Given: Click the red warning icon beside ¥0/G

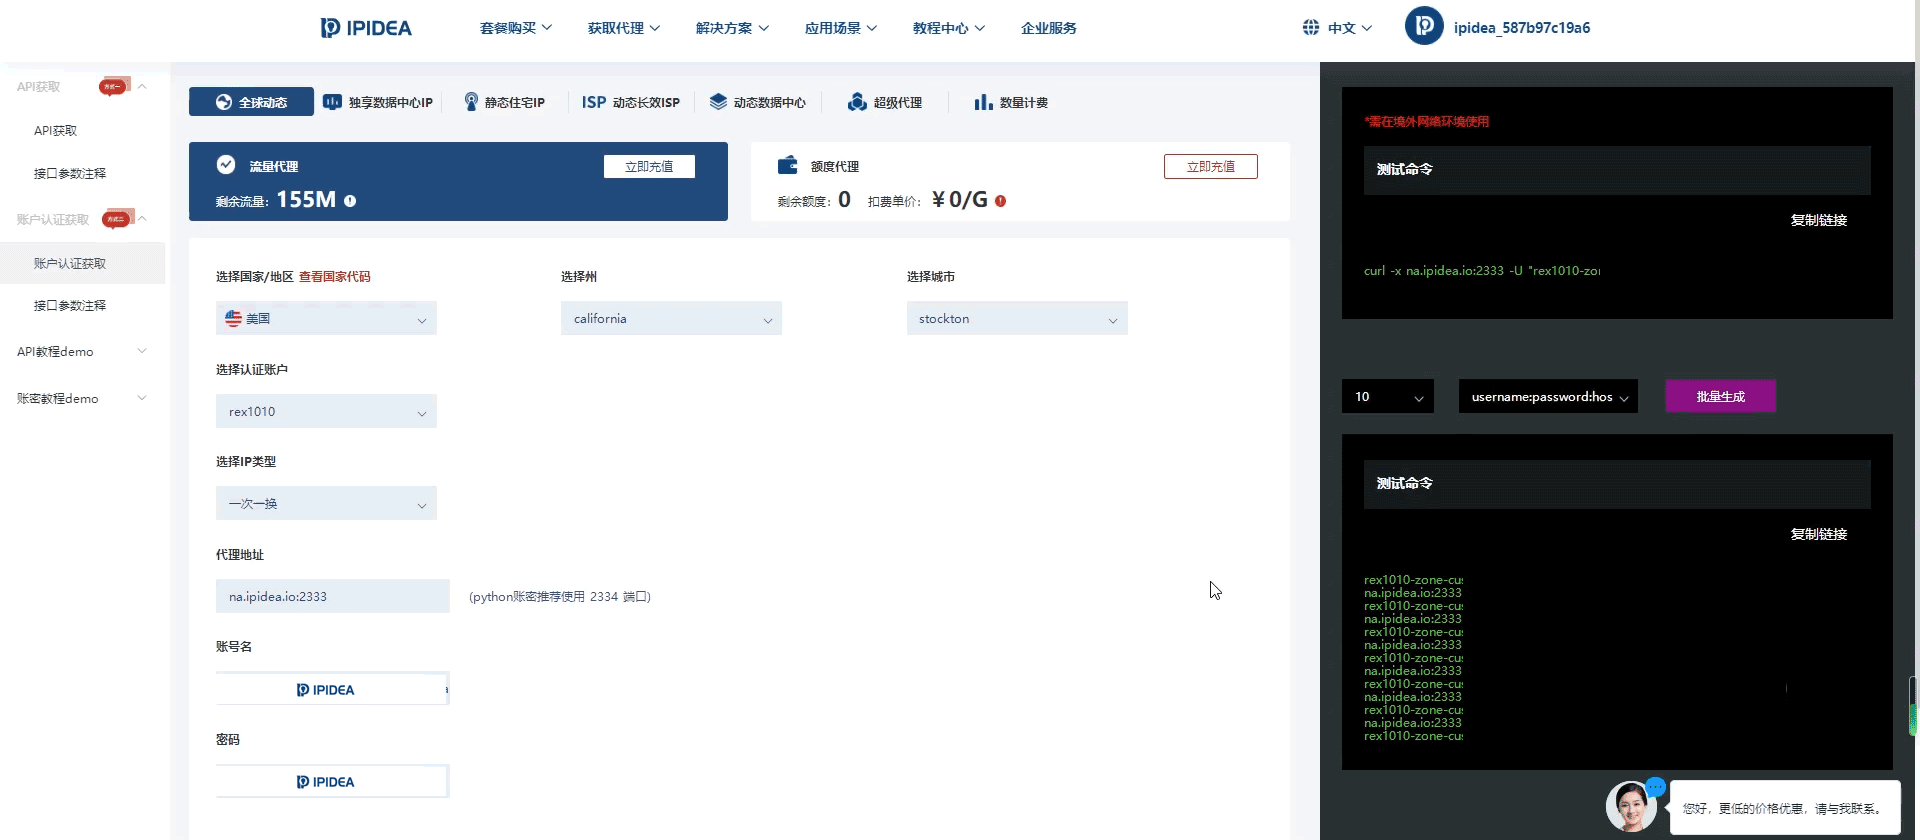Looking at the screenshot, I should coord(1000,201).
